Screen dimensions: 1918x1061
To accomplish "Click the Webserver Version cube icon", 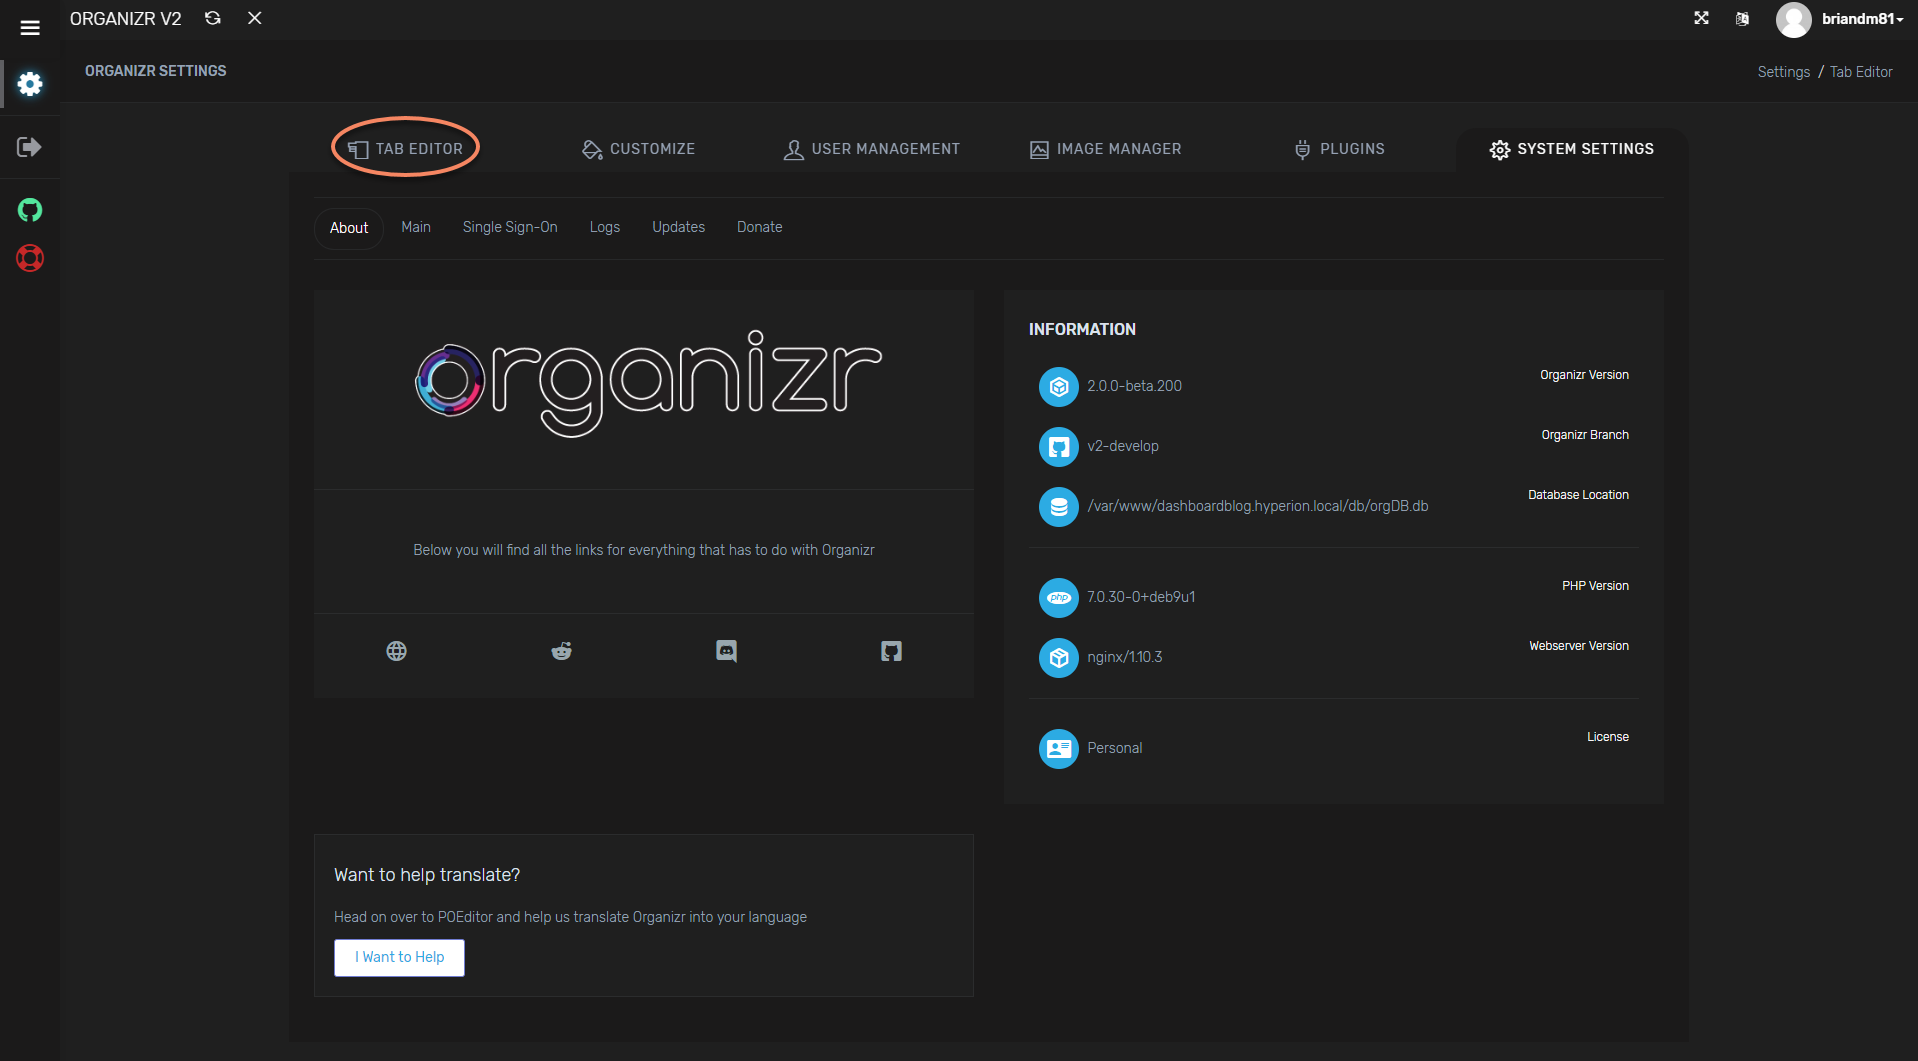I will point(1058,658).
